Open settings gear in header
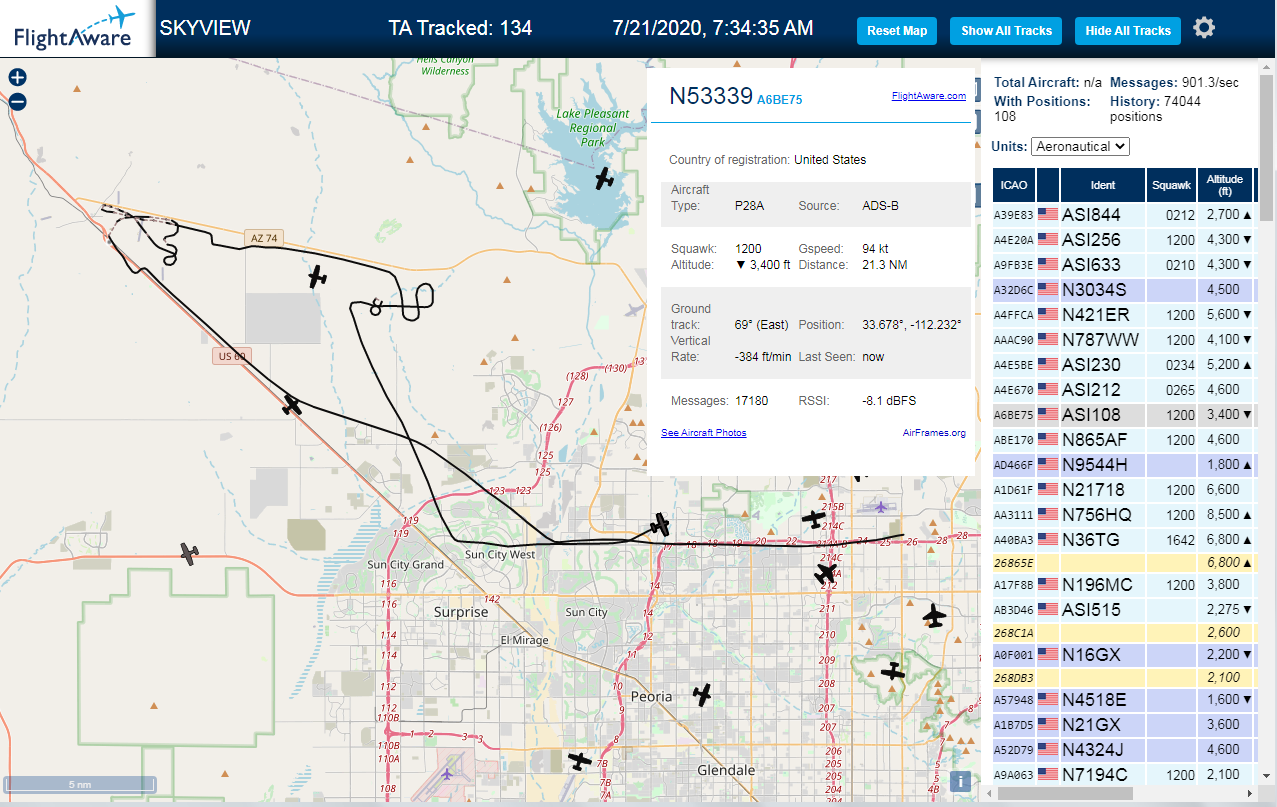The width and height of the screenshot is (1277, 807). (1204, 28)
